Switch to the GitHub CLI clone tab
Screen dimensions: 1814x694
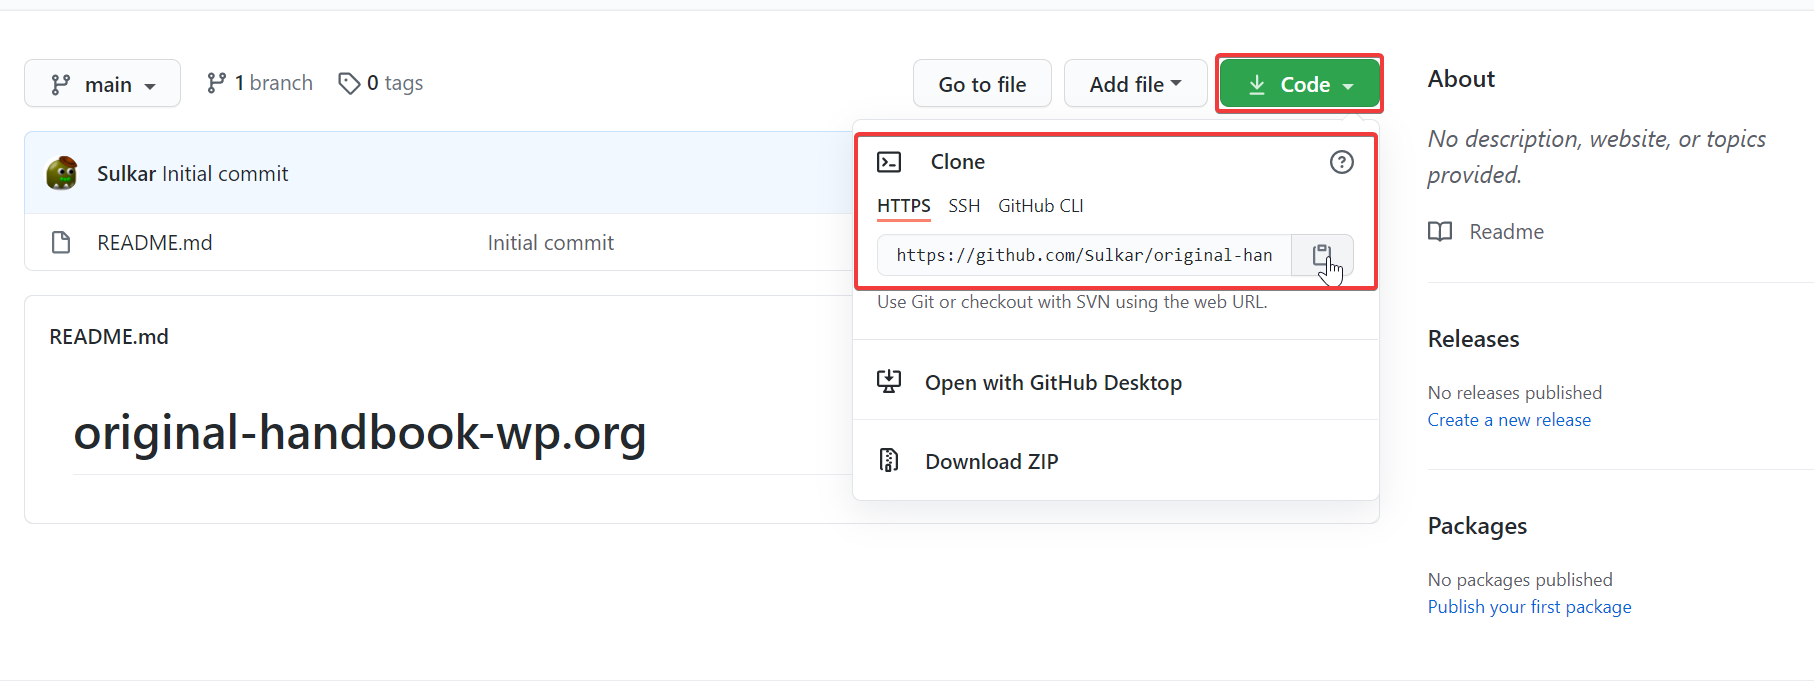coord(1040,206)
